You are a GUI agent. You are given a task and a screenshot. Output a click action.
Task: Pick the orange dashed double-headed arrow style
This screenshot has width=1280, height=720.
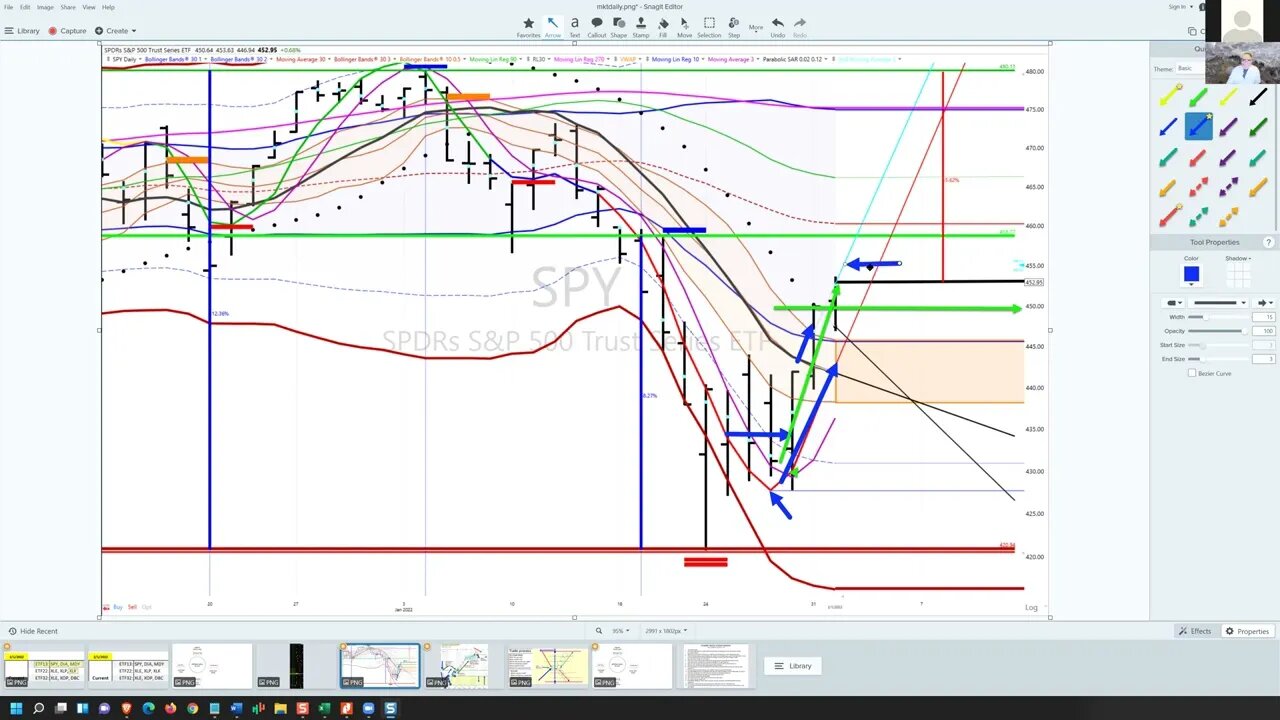pyautogui.click(x=1228, y=216)
